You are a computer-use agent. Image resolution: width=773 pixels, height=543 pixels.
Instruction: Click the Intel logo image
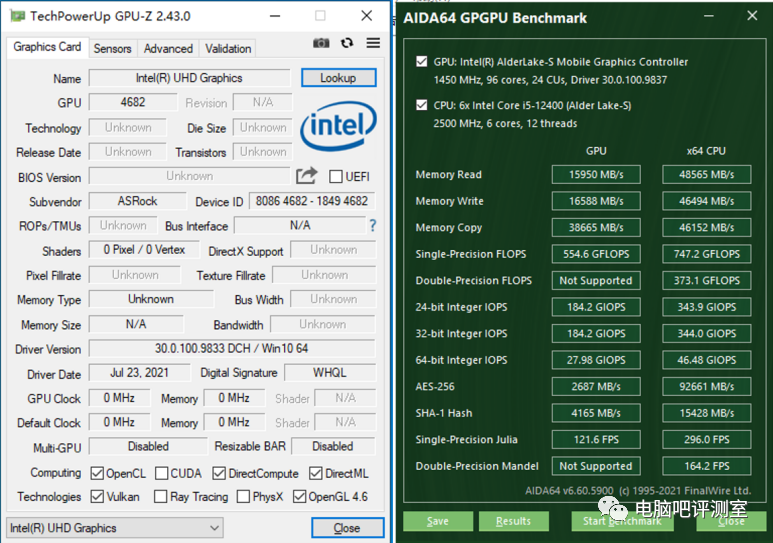click(x=338, y=125)
